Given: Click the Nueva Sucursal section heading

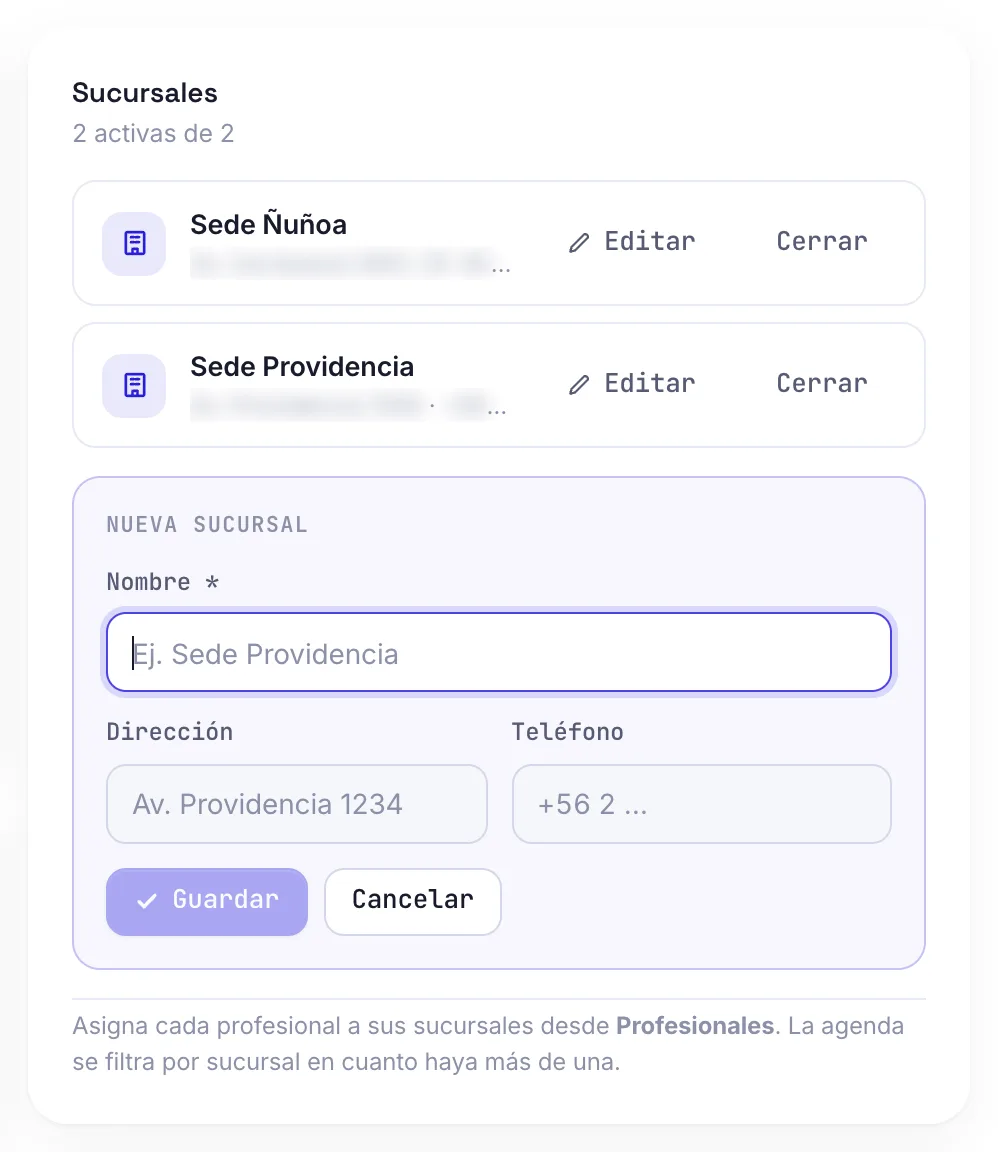Looking at the screenshot, I should 207,525.
